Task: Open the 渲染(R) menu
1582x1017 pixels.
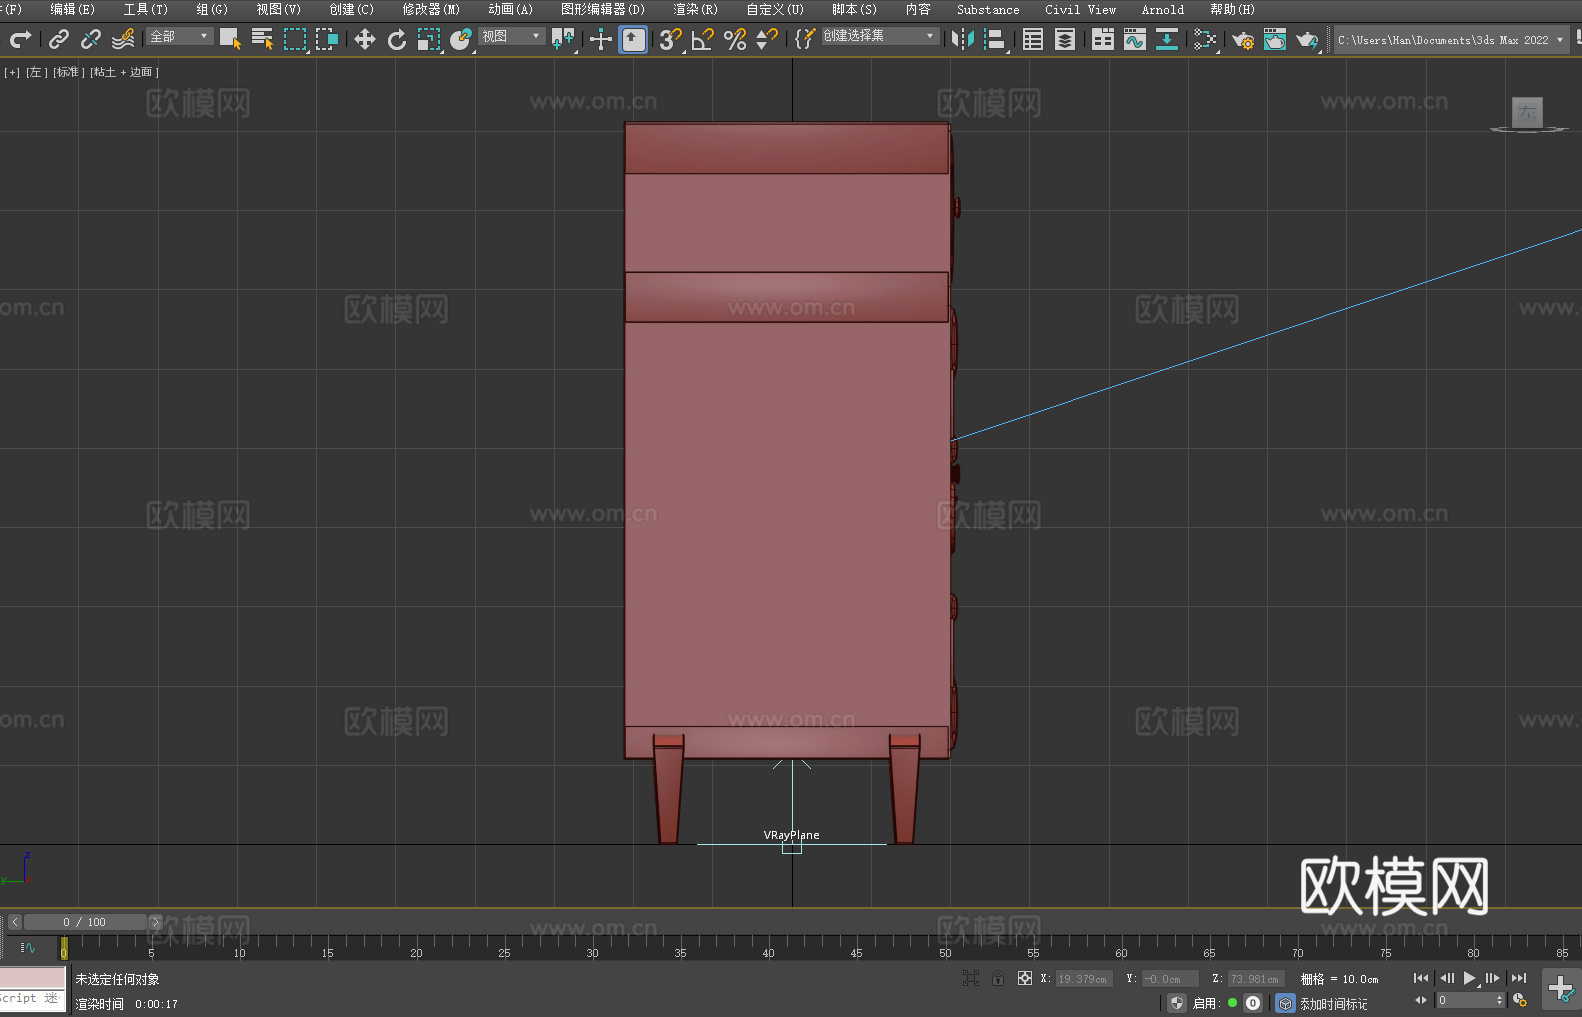Action: 695,9
